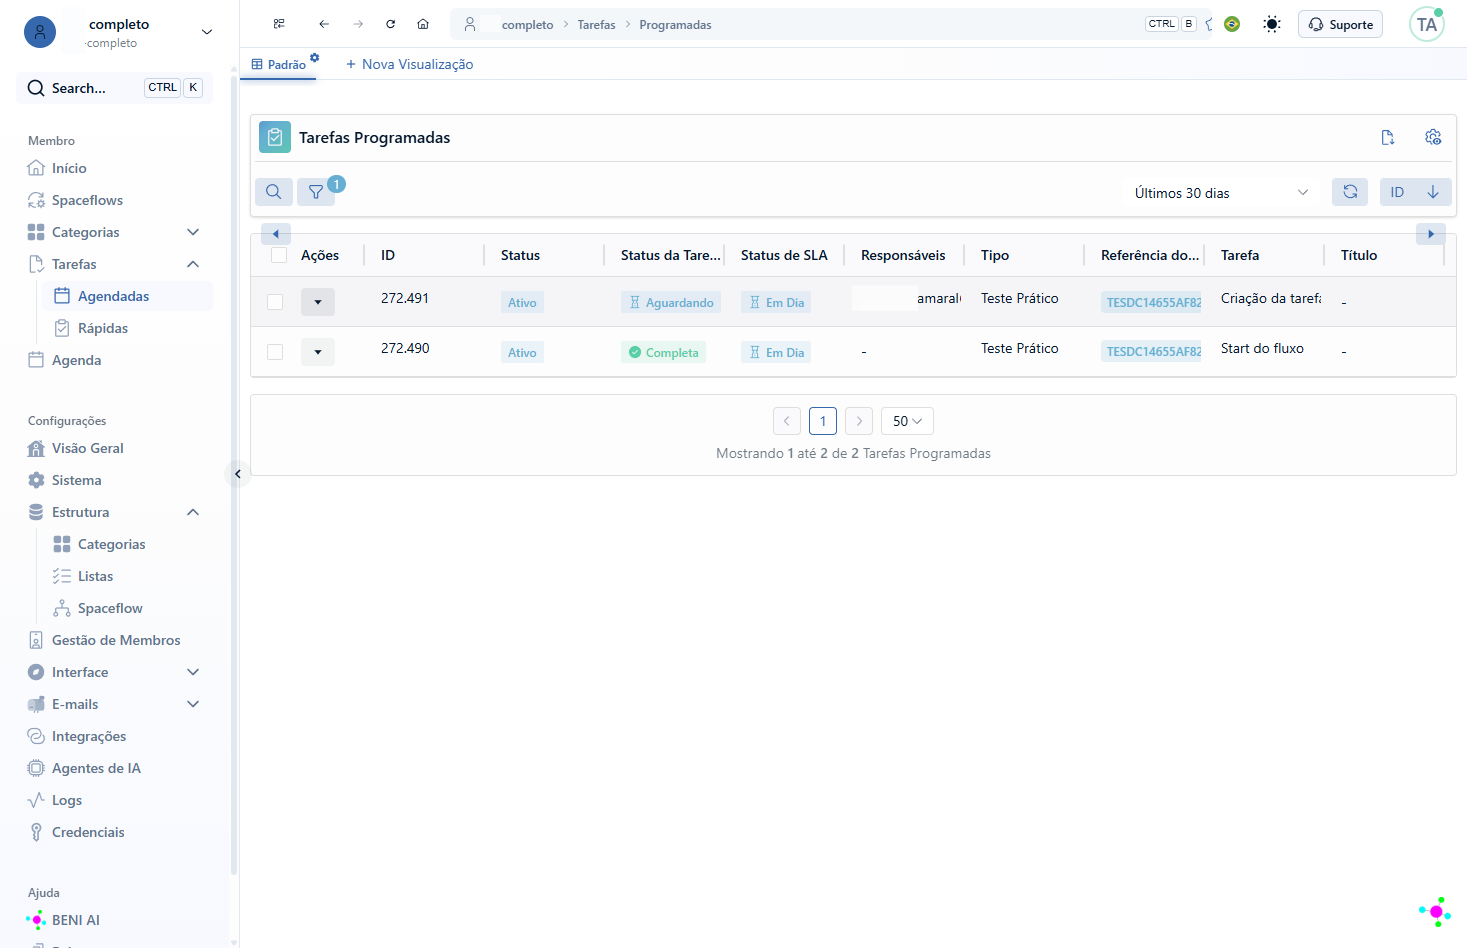This screenshot has height=948, width=1467.
Task: Check the row 272.491 checkbox
Action: (275, 302)
